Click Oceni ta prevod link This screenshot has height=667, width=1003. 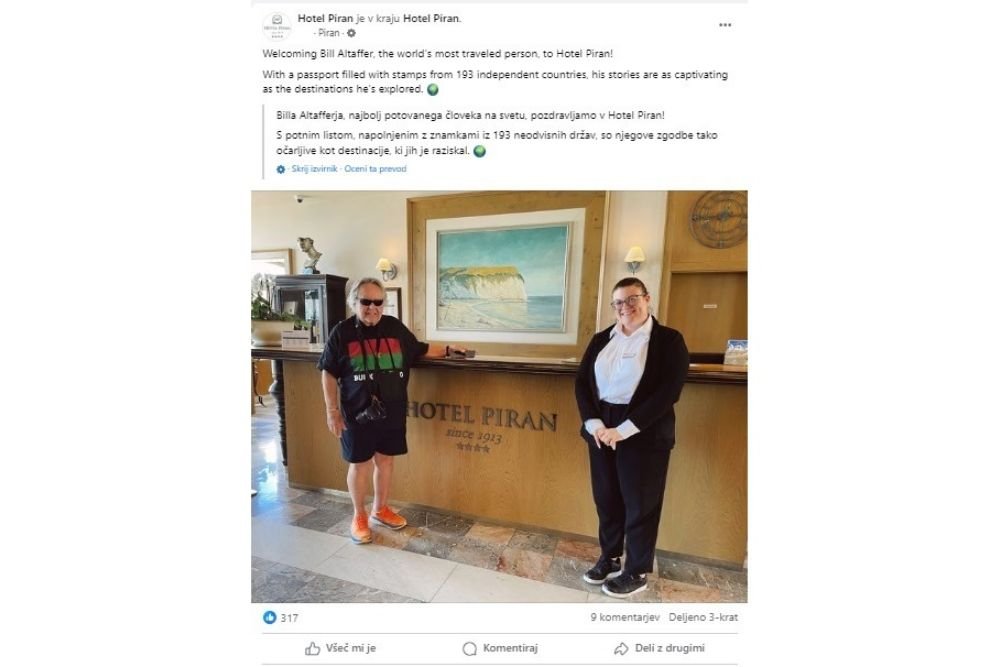[x=375, y=169]
